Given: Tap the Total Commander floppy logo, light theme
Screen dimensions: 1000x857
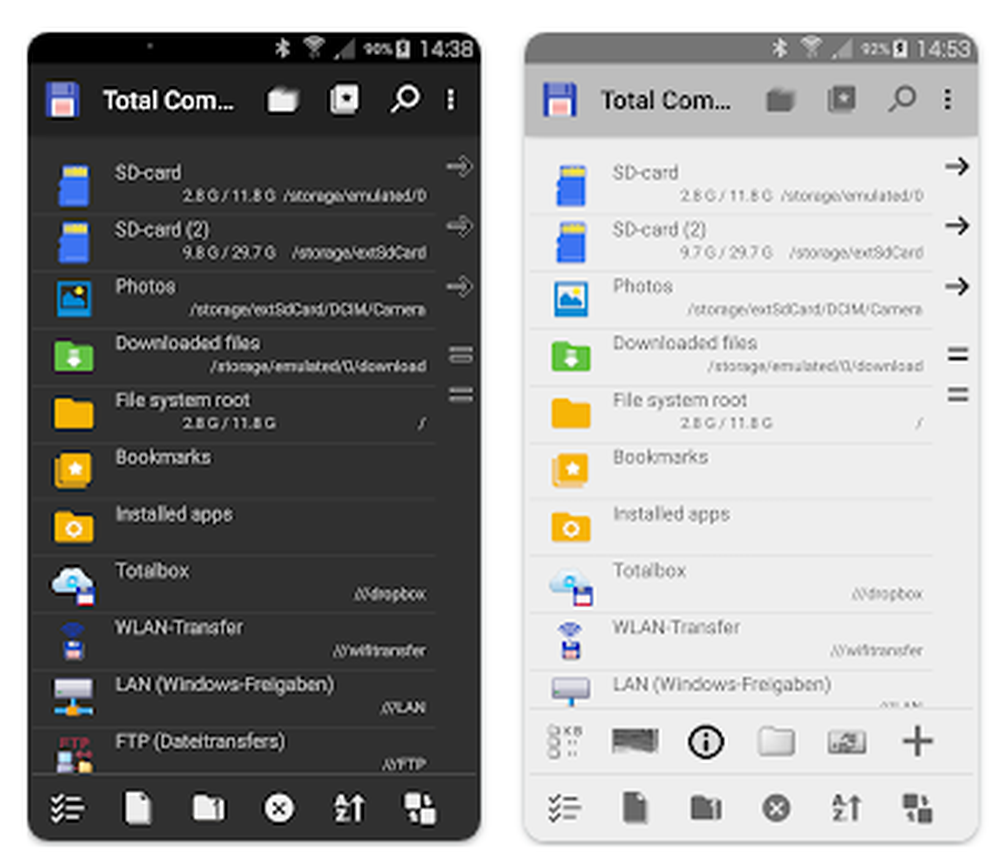Looking at the screenshot, I should pos(560,99).
